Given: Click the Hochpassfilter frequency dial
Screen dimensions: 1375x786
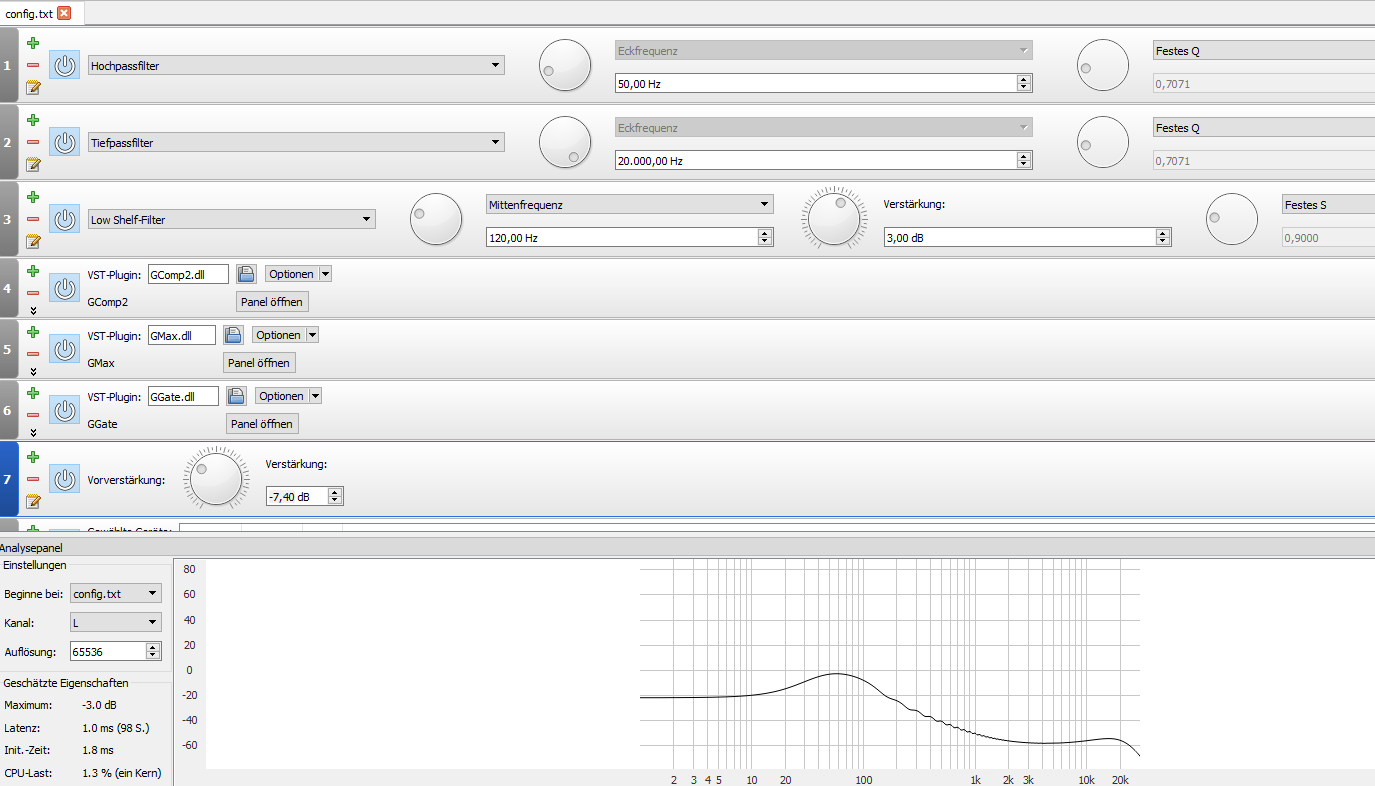Looking at the screenshot, I should click(565, 65).
